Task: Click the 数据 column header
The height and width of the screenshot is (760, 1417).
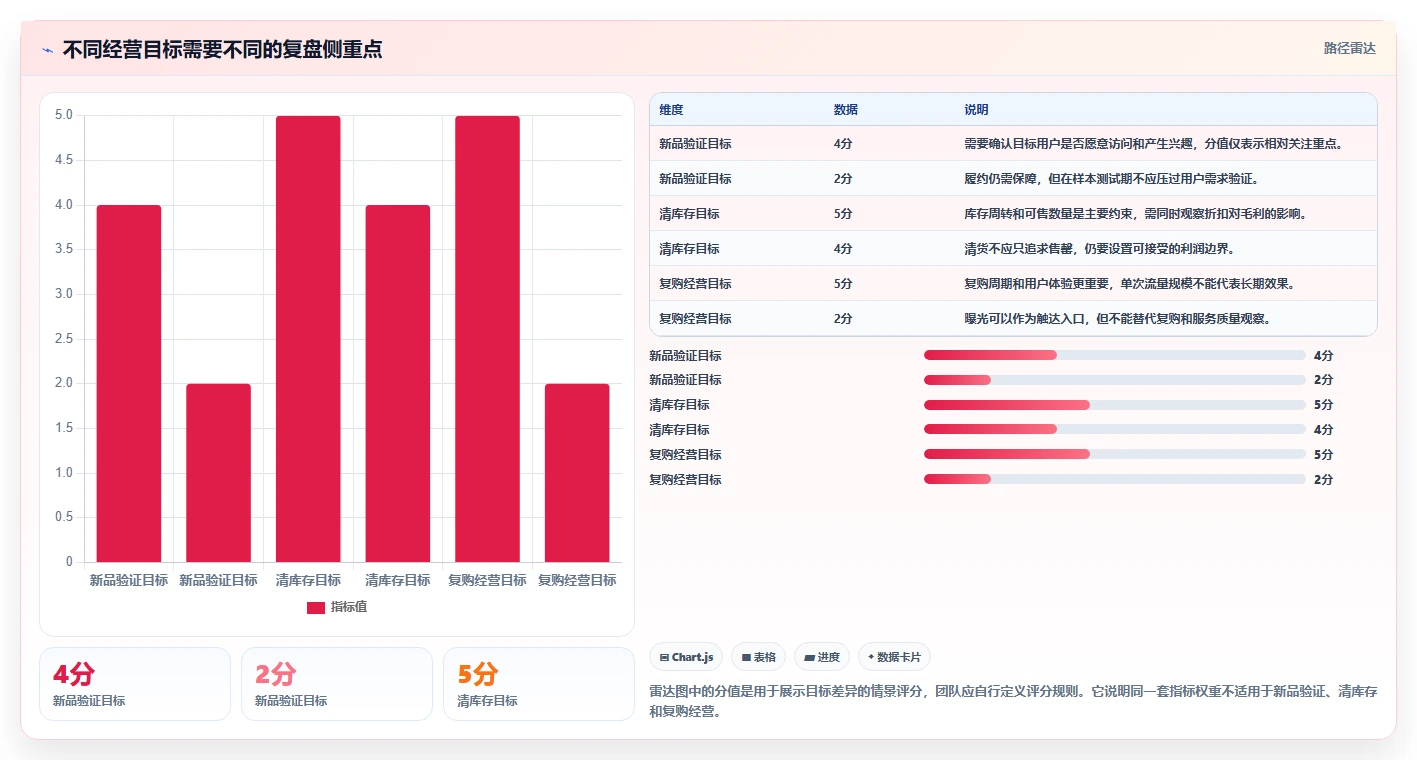Action: [846, 110]
